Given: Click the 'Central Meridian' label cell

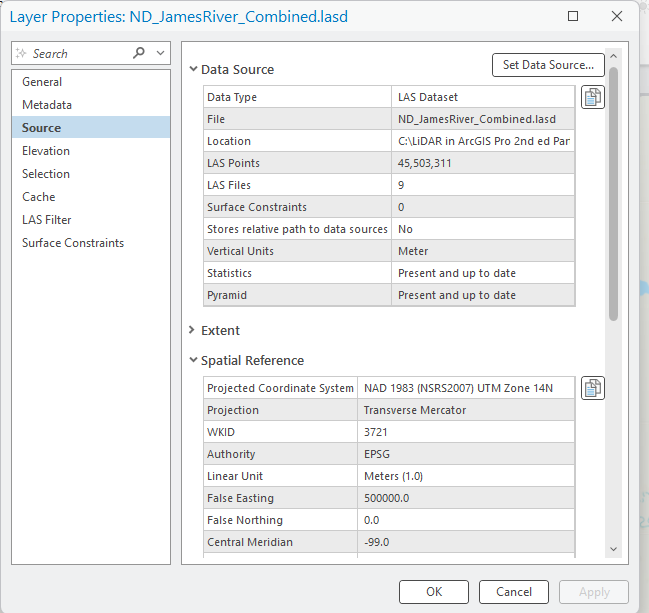Looking at the screenshot, I should tap(281, 542).
